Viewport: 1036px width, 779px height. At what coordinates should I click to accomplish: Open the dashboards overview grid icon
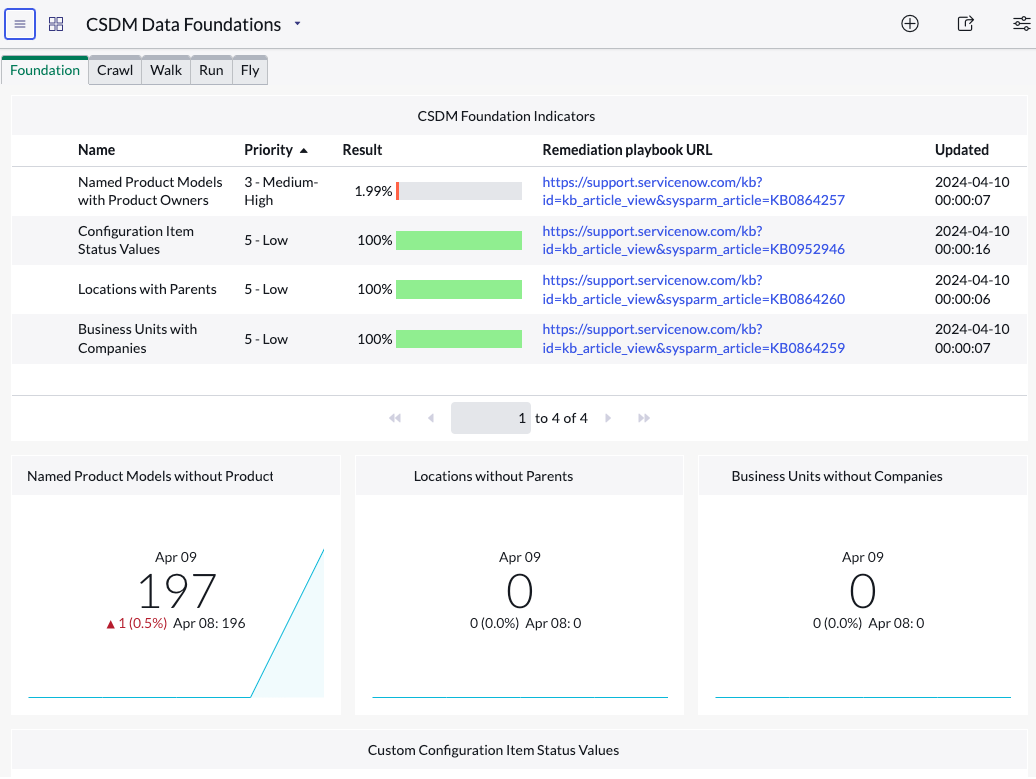[56, 24]
